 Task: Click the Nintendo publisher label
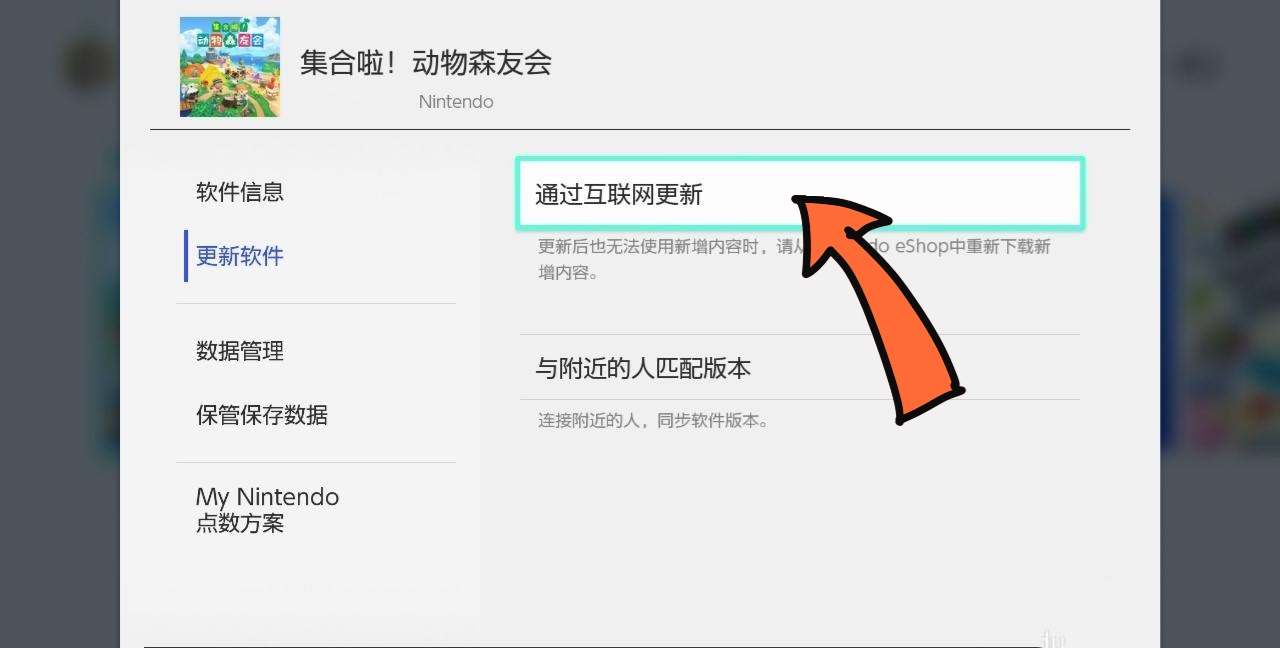[x=456, y=102]
